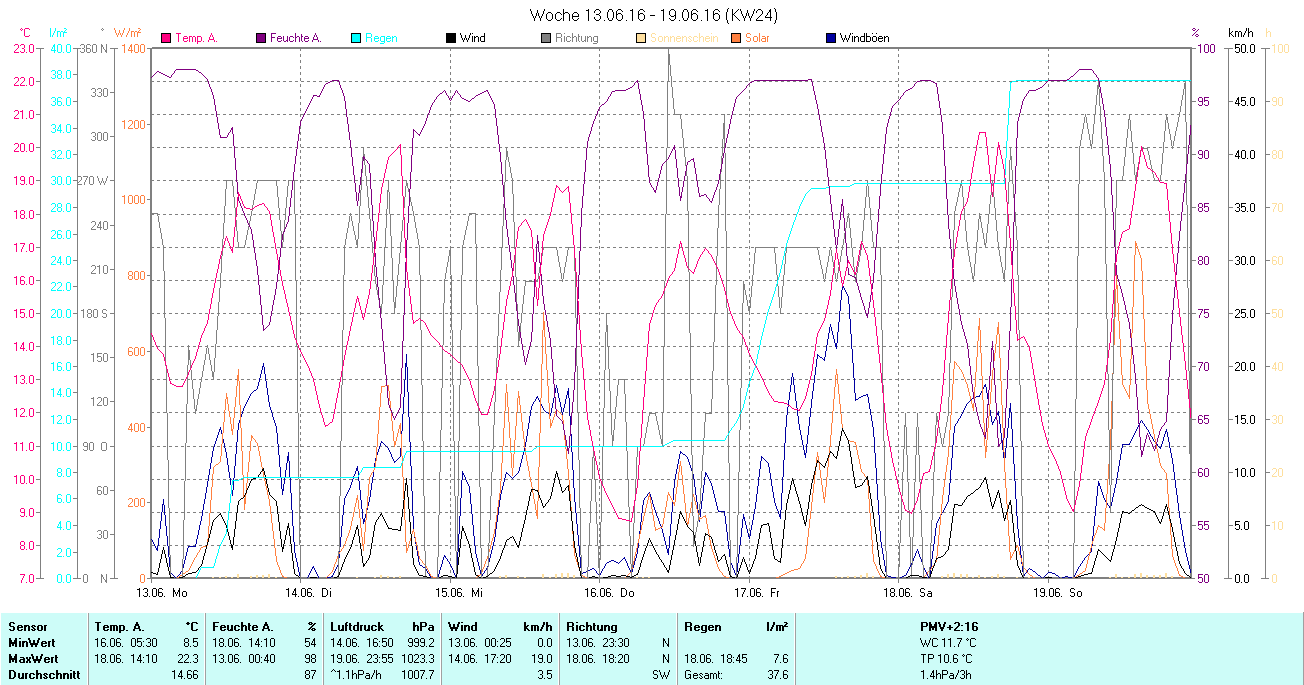This screenshot has height=685, width=1304.
Task: Click the timestamp '13.06. 00:40'
Action: tap(244, 659)
